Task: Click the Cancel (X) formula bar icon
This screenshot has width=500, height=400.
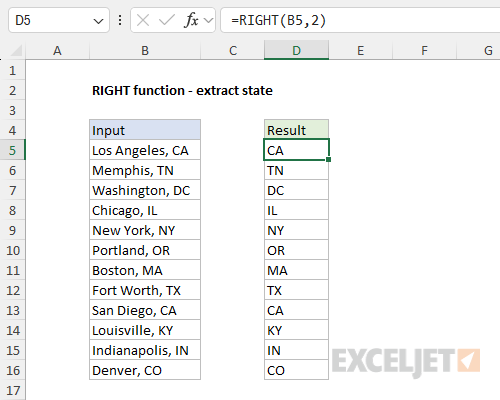Action: coord(143,21)
